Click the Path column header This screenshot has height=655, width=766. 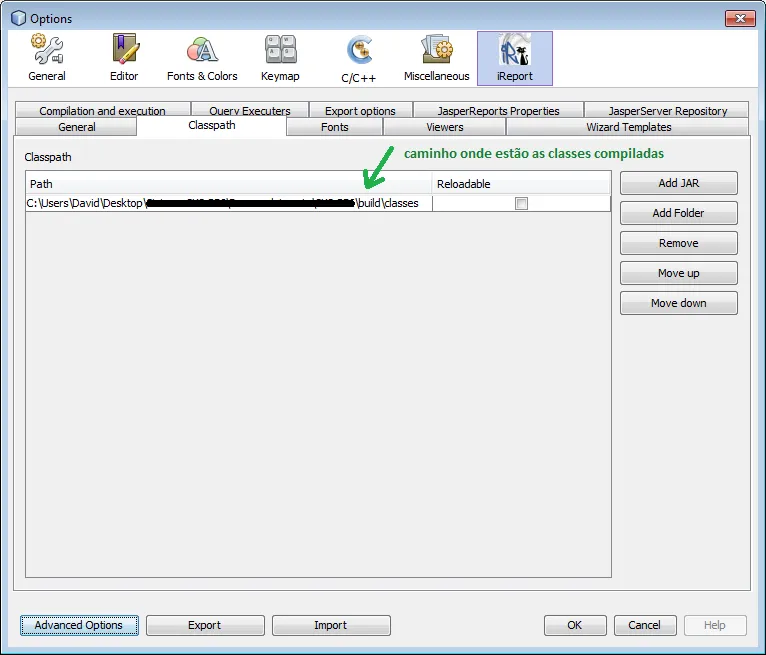pyautogui.click(x=229, y=184)
